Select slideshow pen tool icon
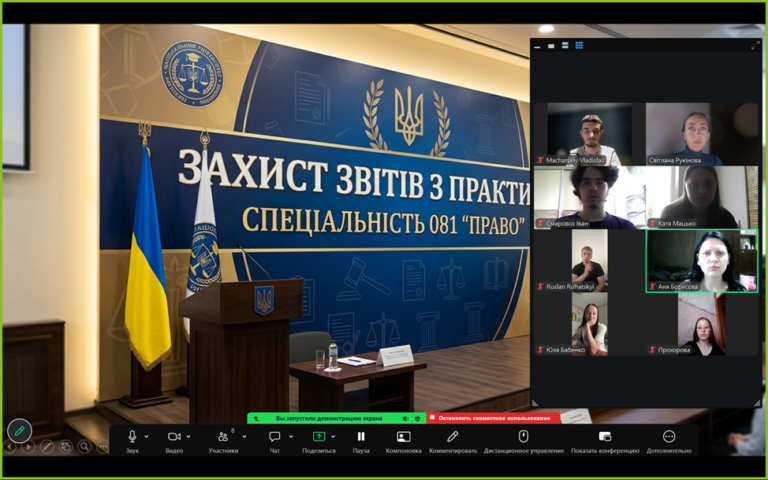 pos(47,447)
